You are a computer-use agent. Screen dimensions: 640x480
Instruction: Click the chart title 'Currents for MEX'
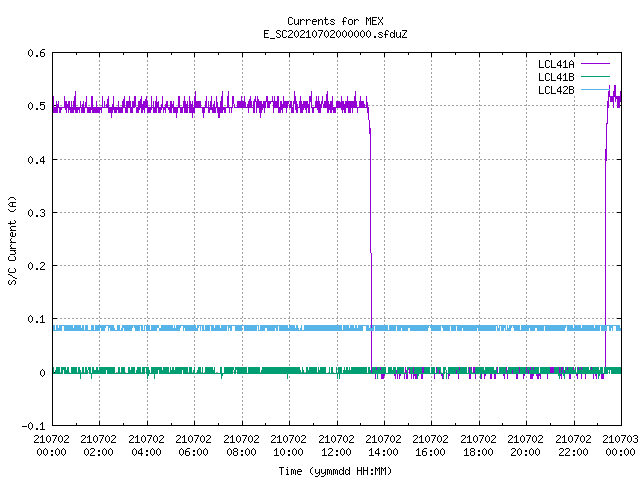click(x=335, y=21)
